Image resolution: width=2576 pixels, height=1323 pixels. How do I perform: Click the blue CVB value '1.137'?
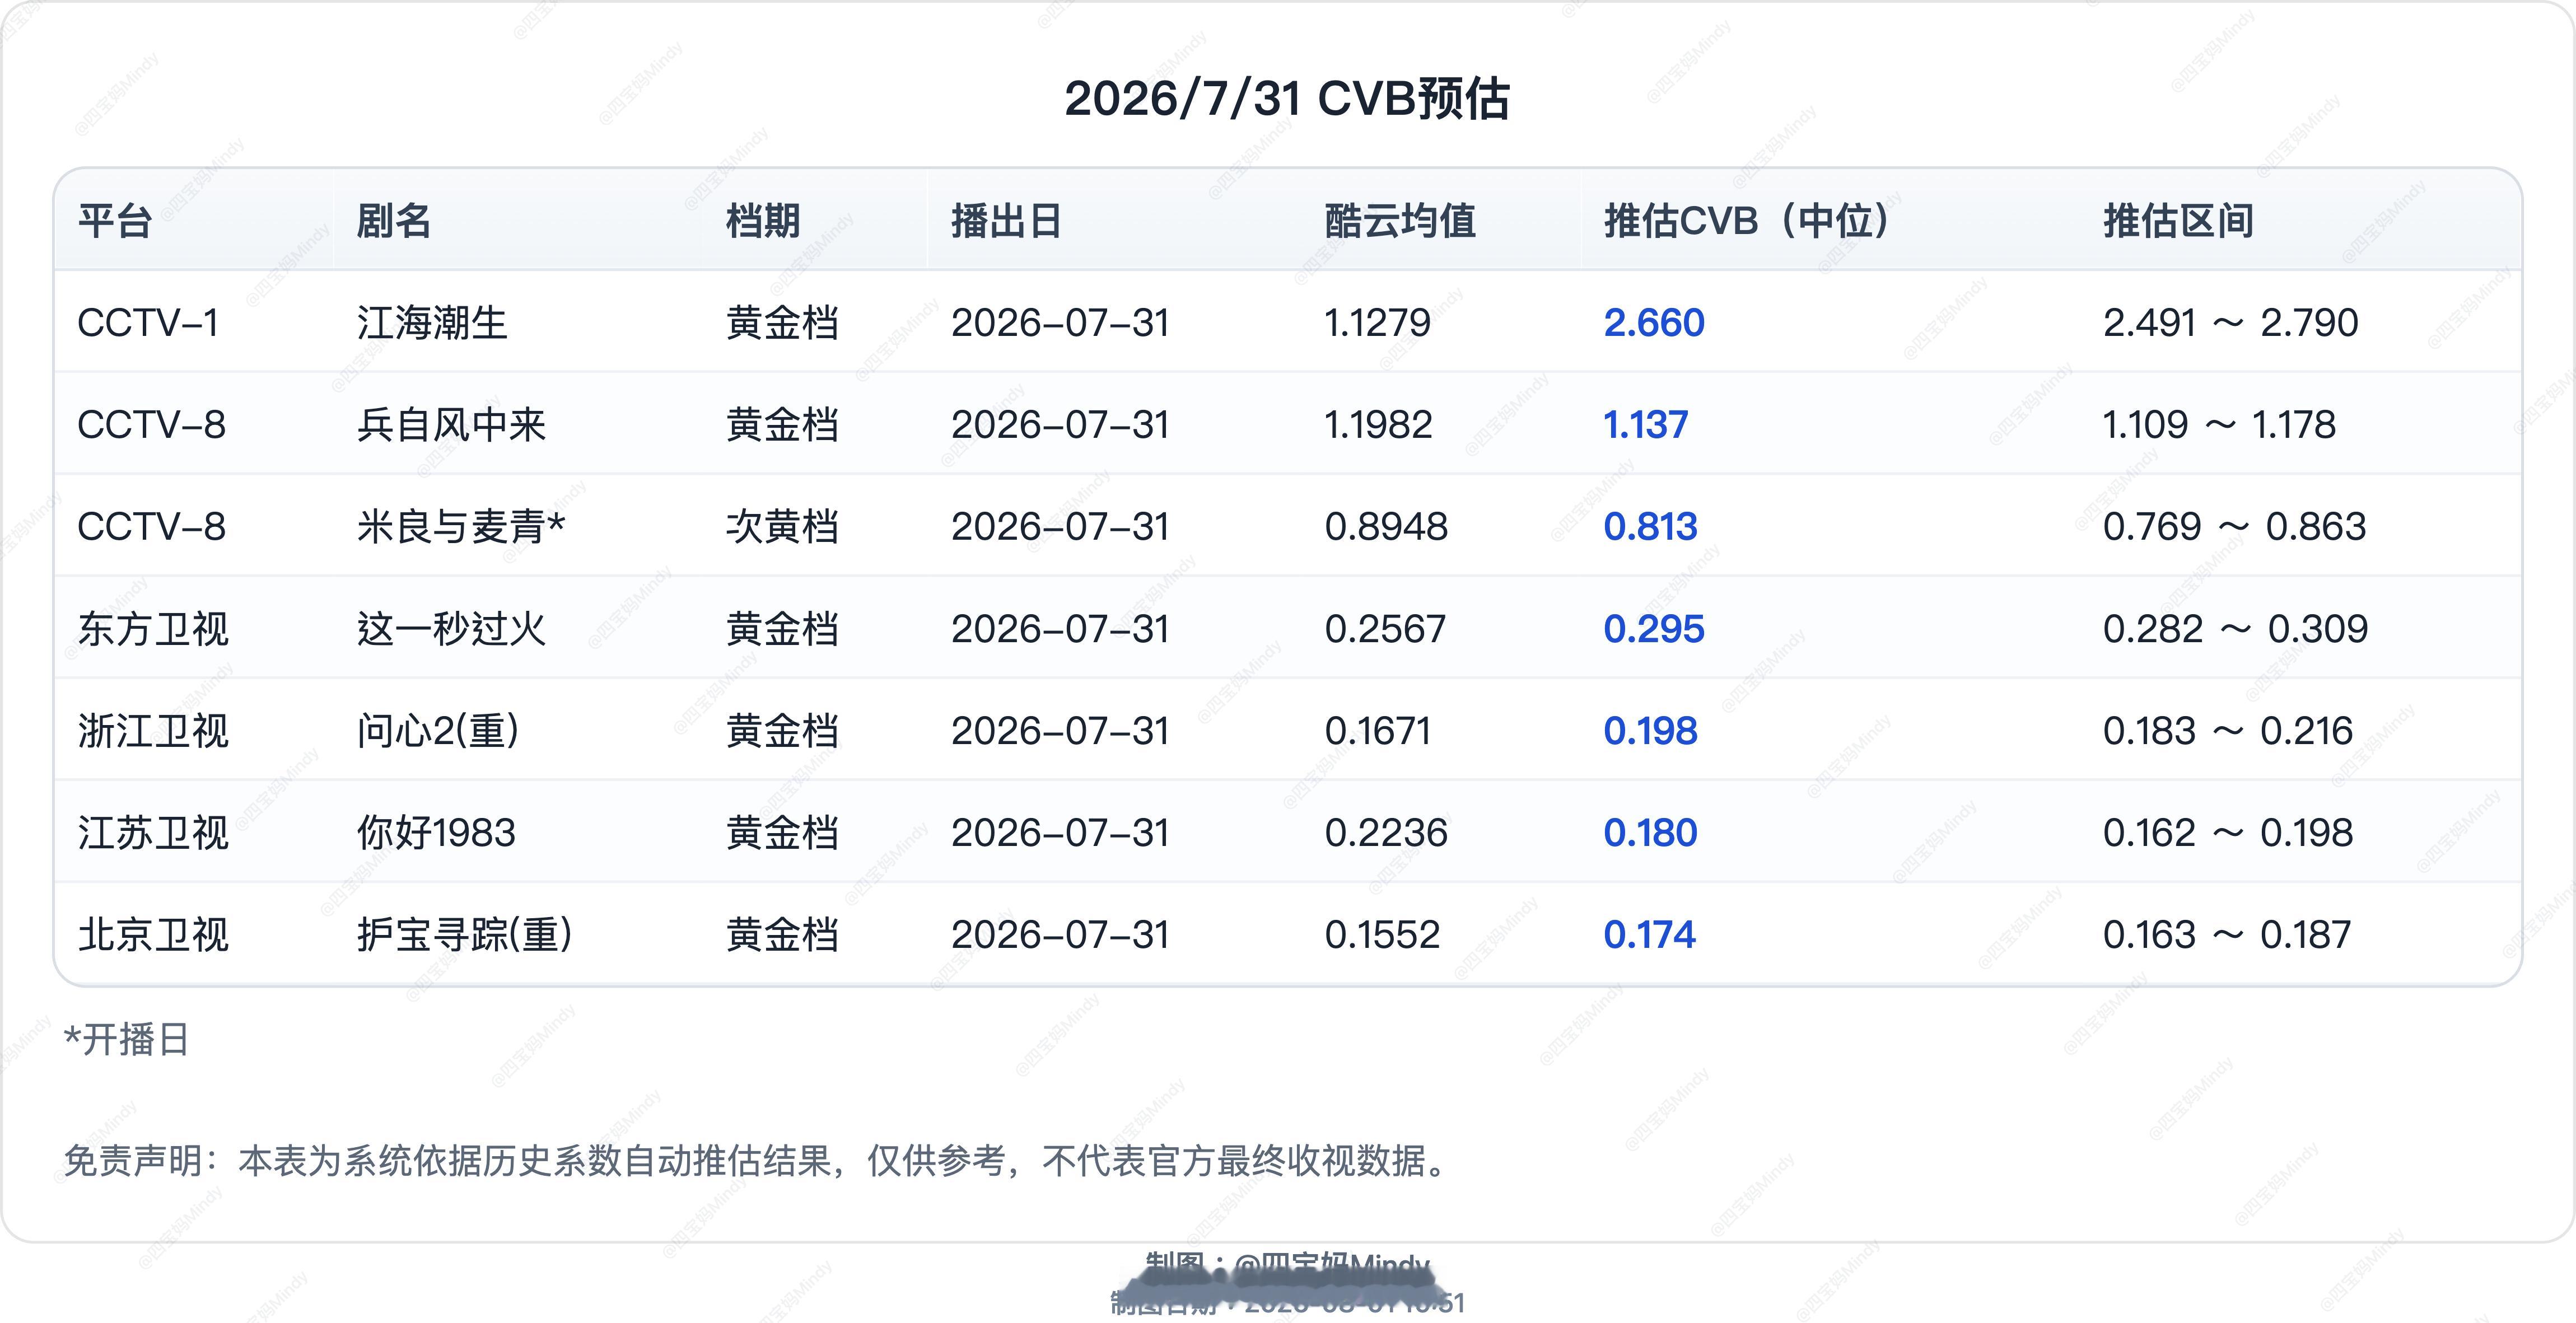pyautogui.click(x=1646, y=425)
